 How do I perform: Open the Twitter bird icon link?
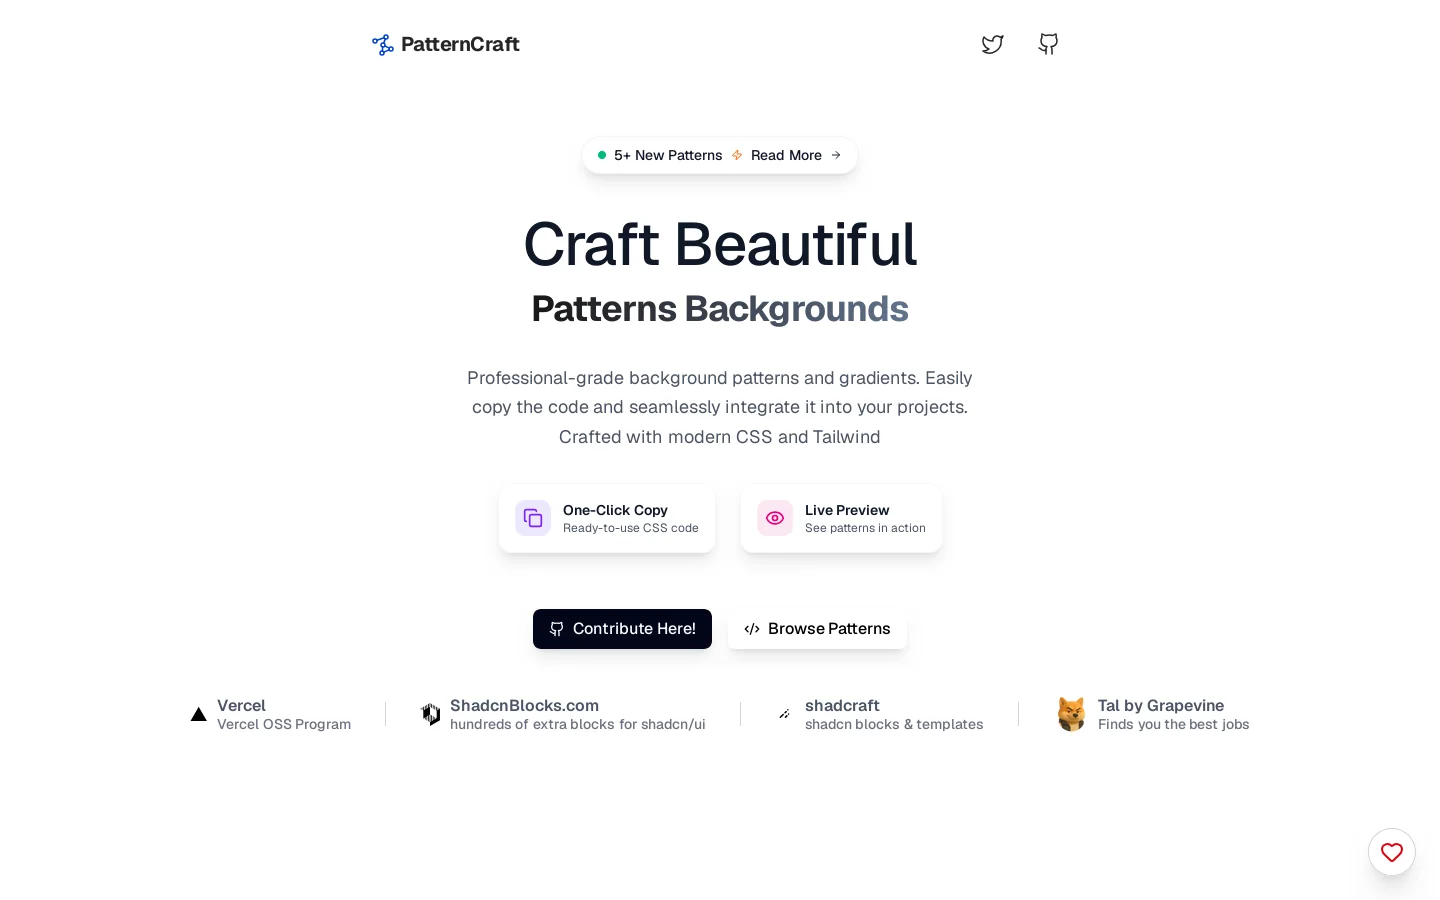tap(992, 44)
